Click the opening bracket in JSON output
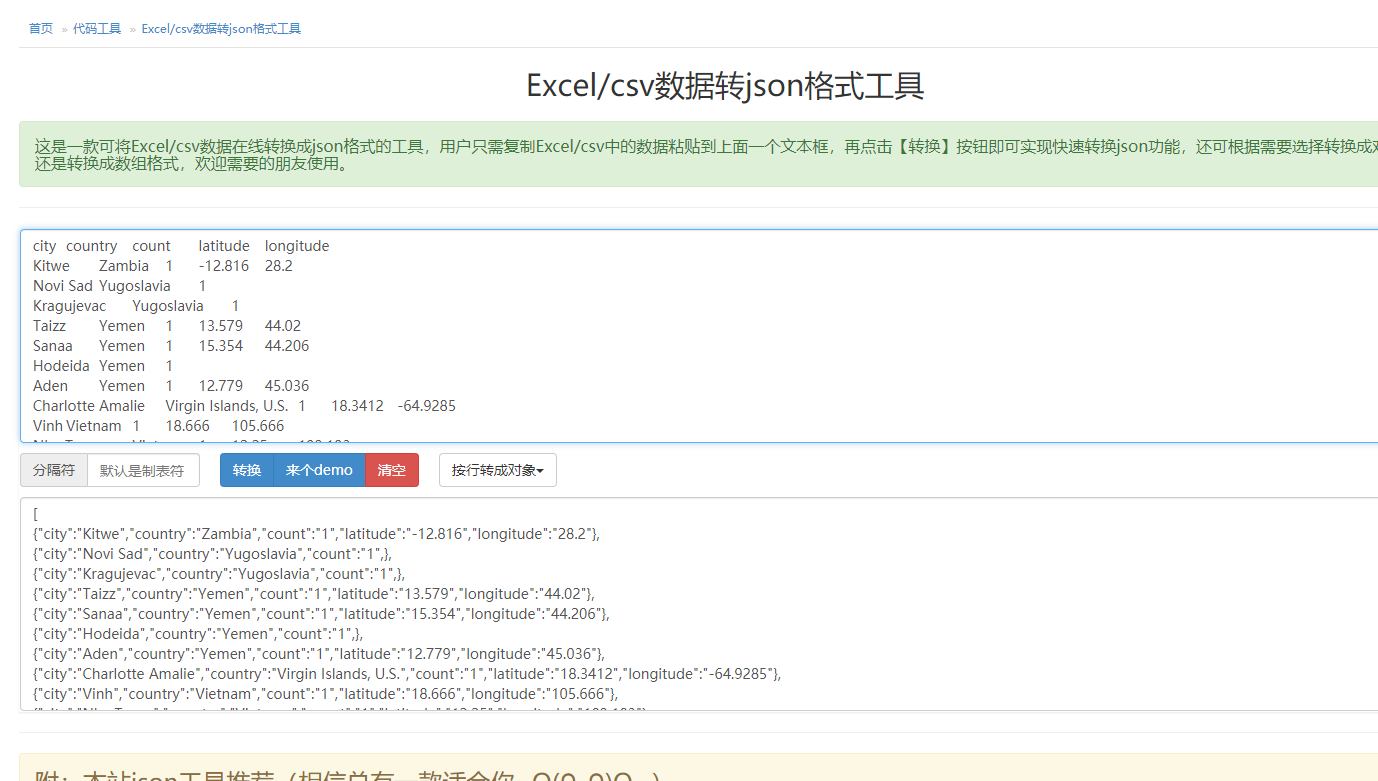 click(x=36, y=514)
